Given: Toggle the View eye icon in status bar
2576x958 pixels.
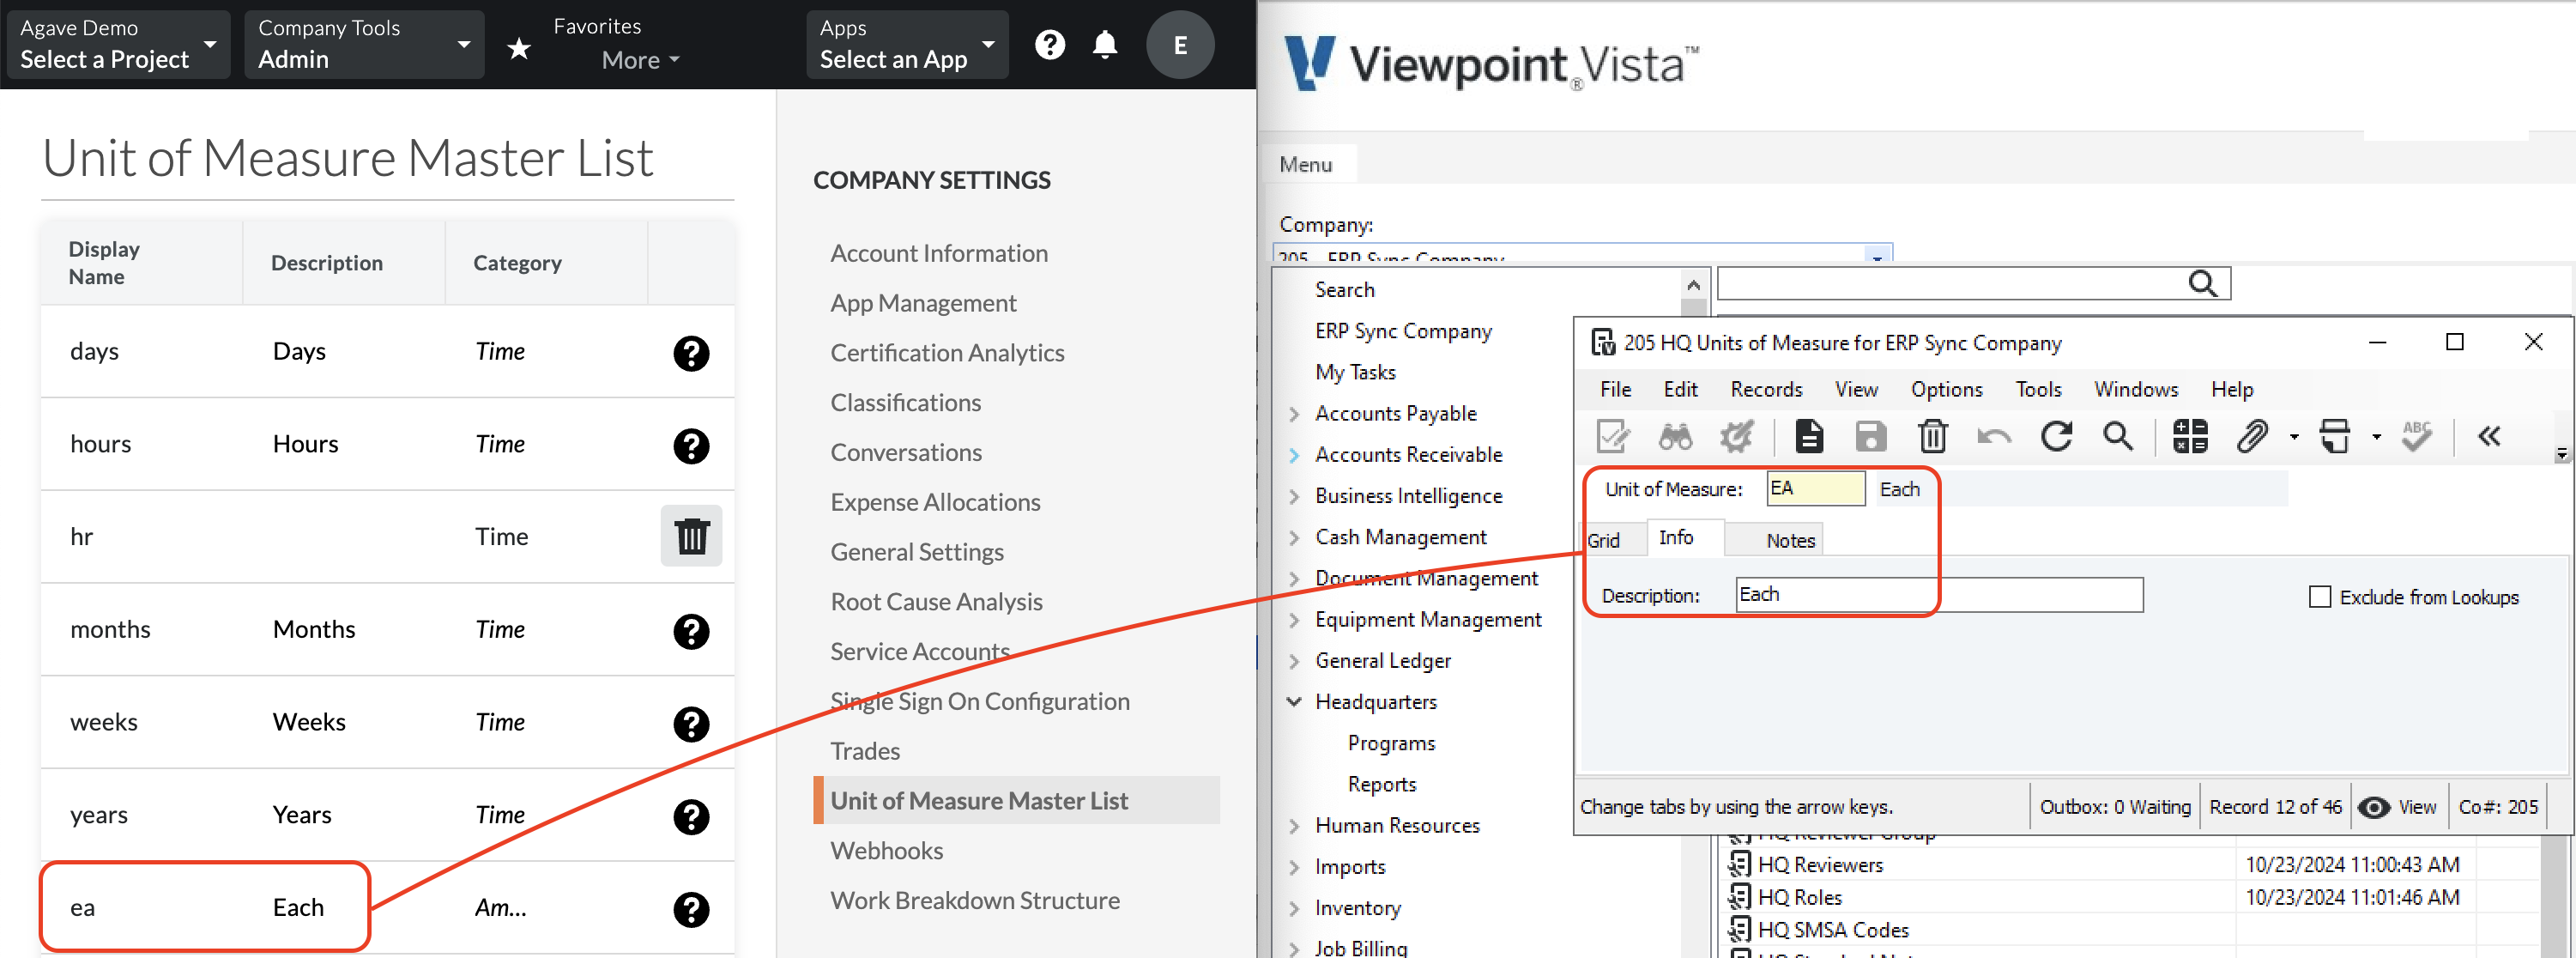Looking at the screenshot, I should coord(2374,808).
